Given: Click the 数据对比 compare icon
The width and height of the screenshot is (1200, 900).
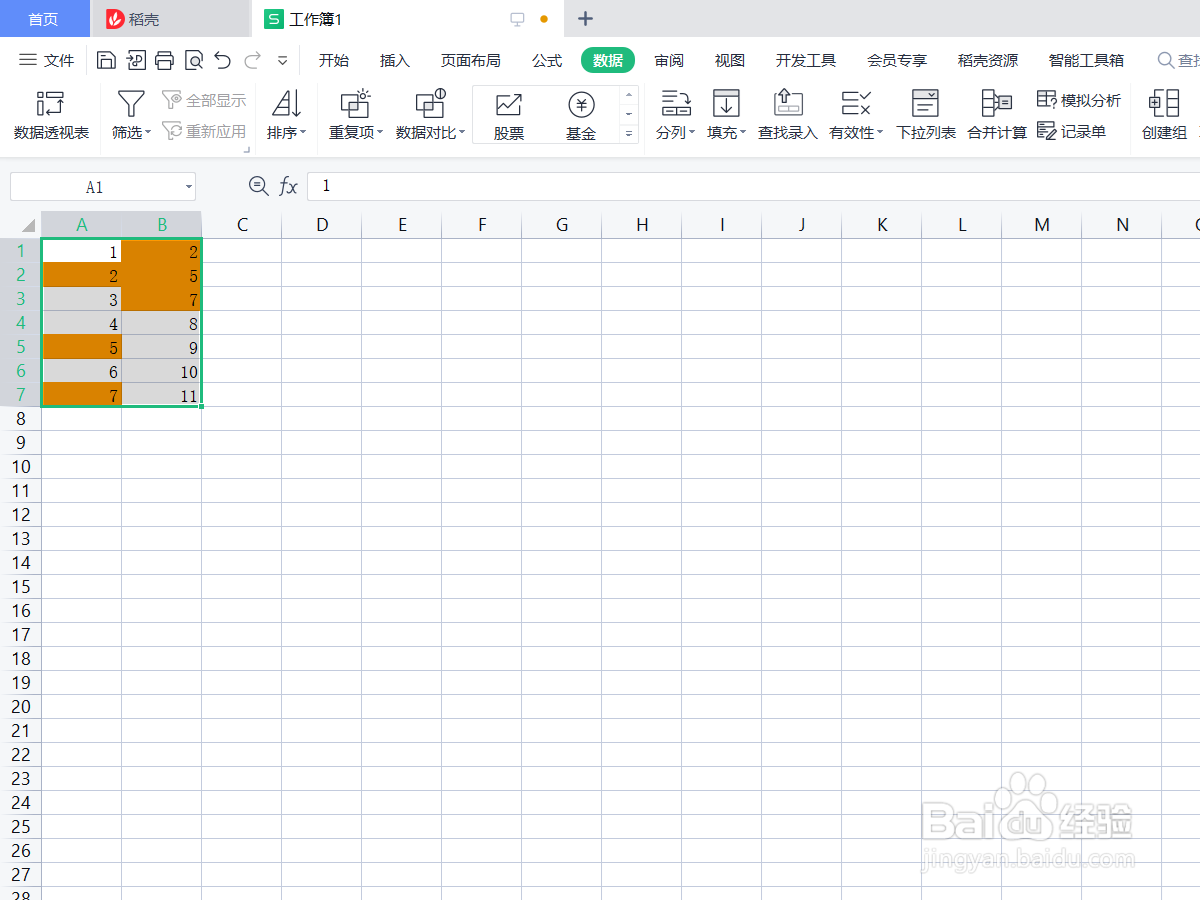Looking at the screenshot, I should point(430,103).
